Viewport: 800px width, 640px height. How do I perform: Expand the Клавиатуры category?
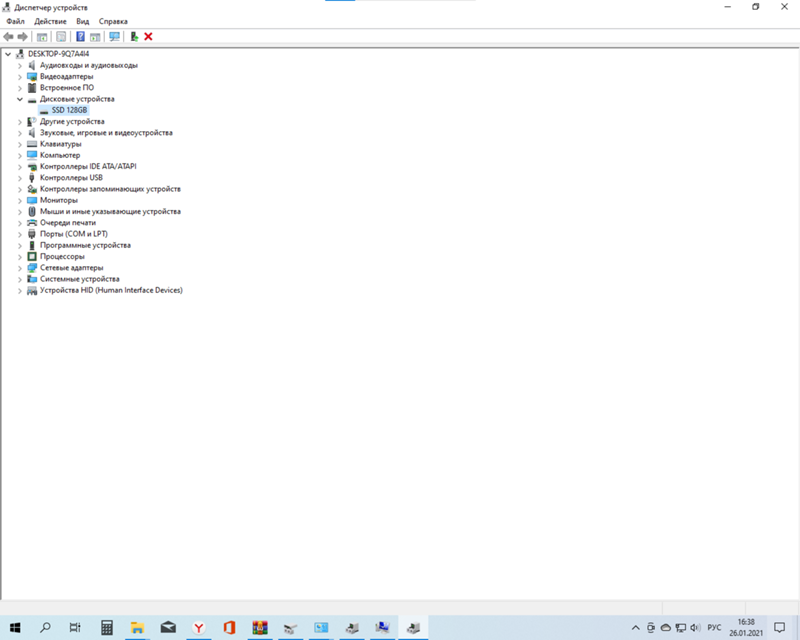(20, 144)
